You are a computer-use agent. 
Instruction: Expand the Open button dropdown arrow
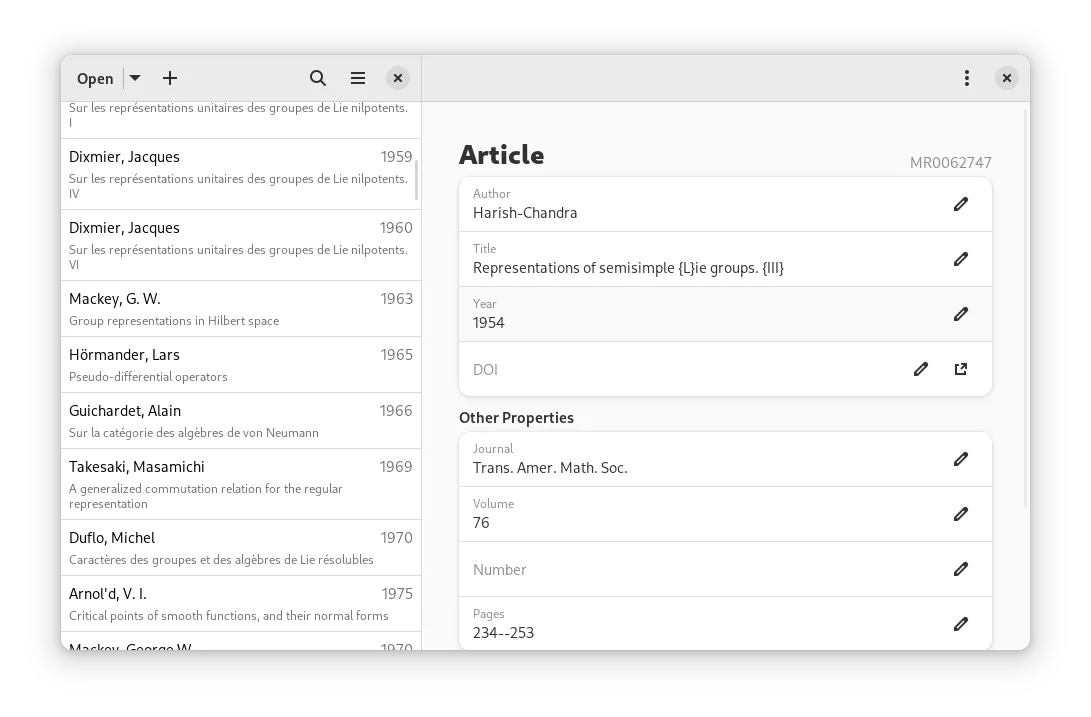click(x=135, y=78)
